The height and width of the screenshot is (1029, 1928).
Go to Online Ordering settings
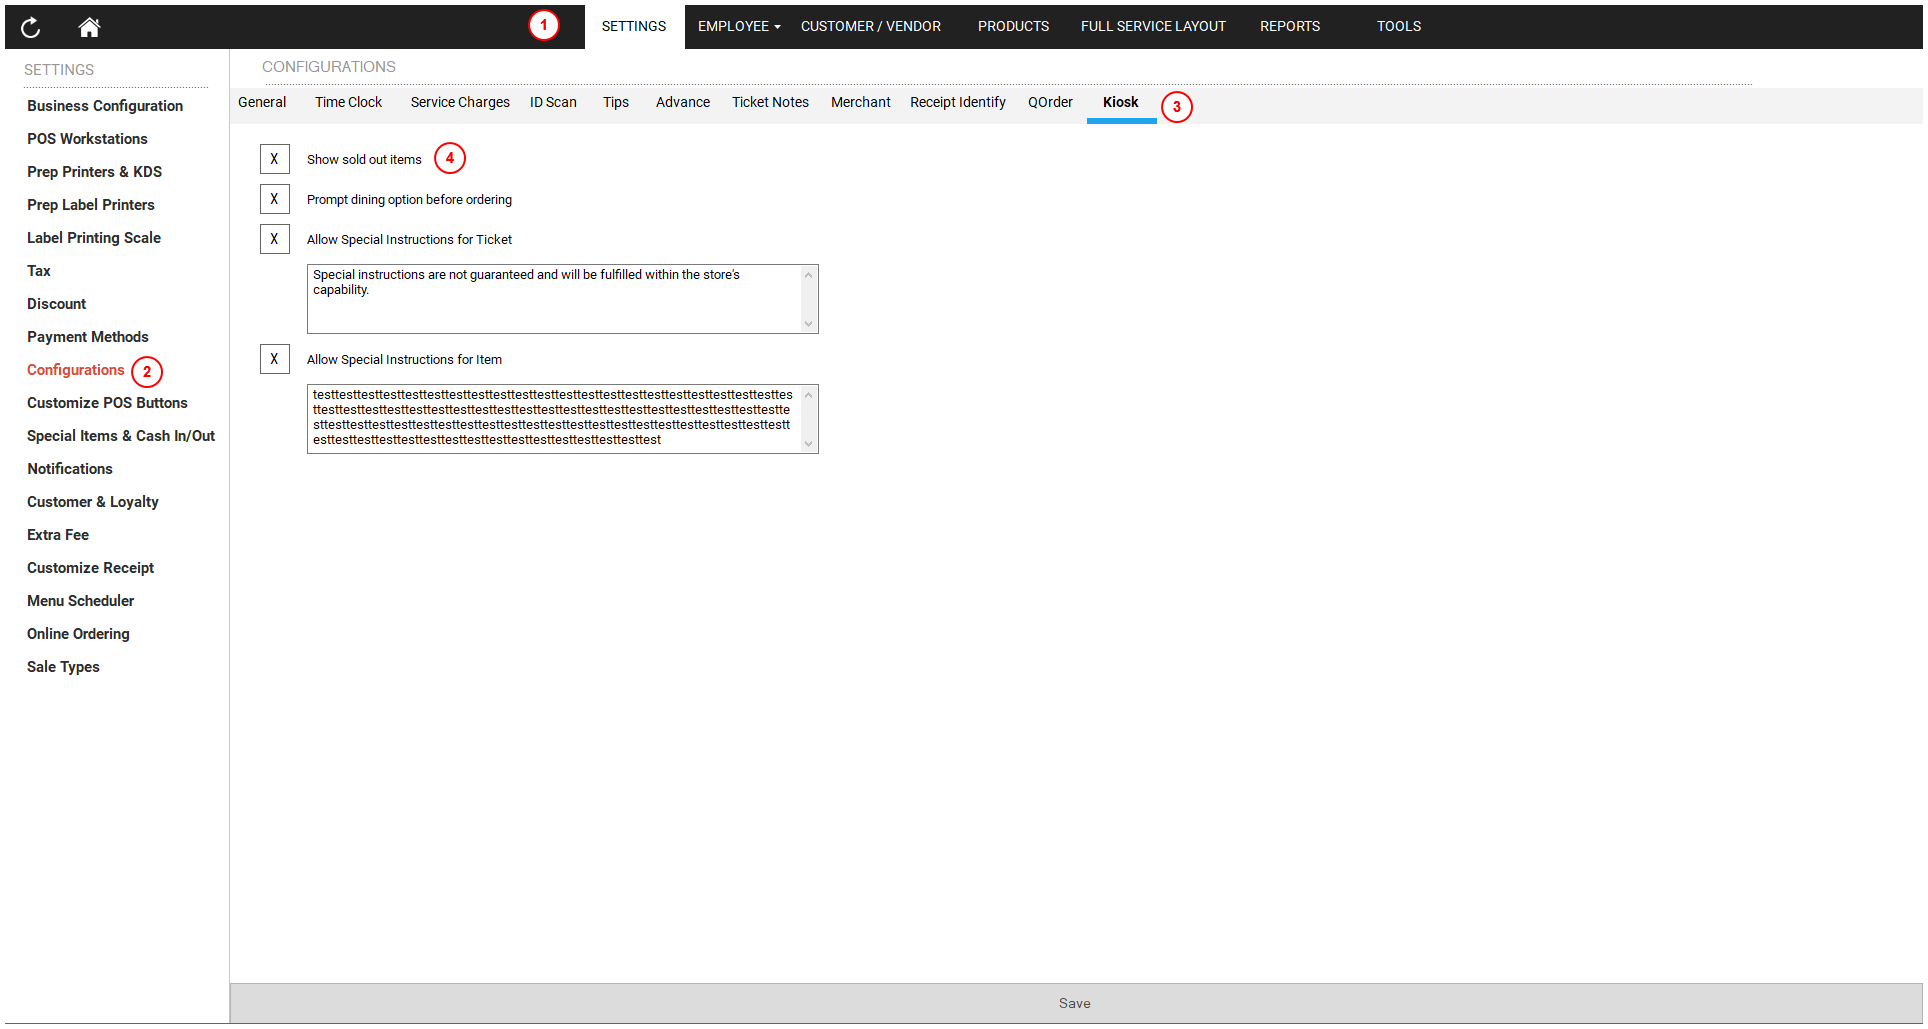[78, 634]
